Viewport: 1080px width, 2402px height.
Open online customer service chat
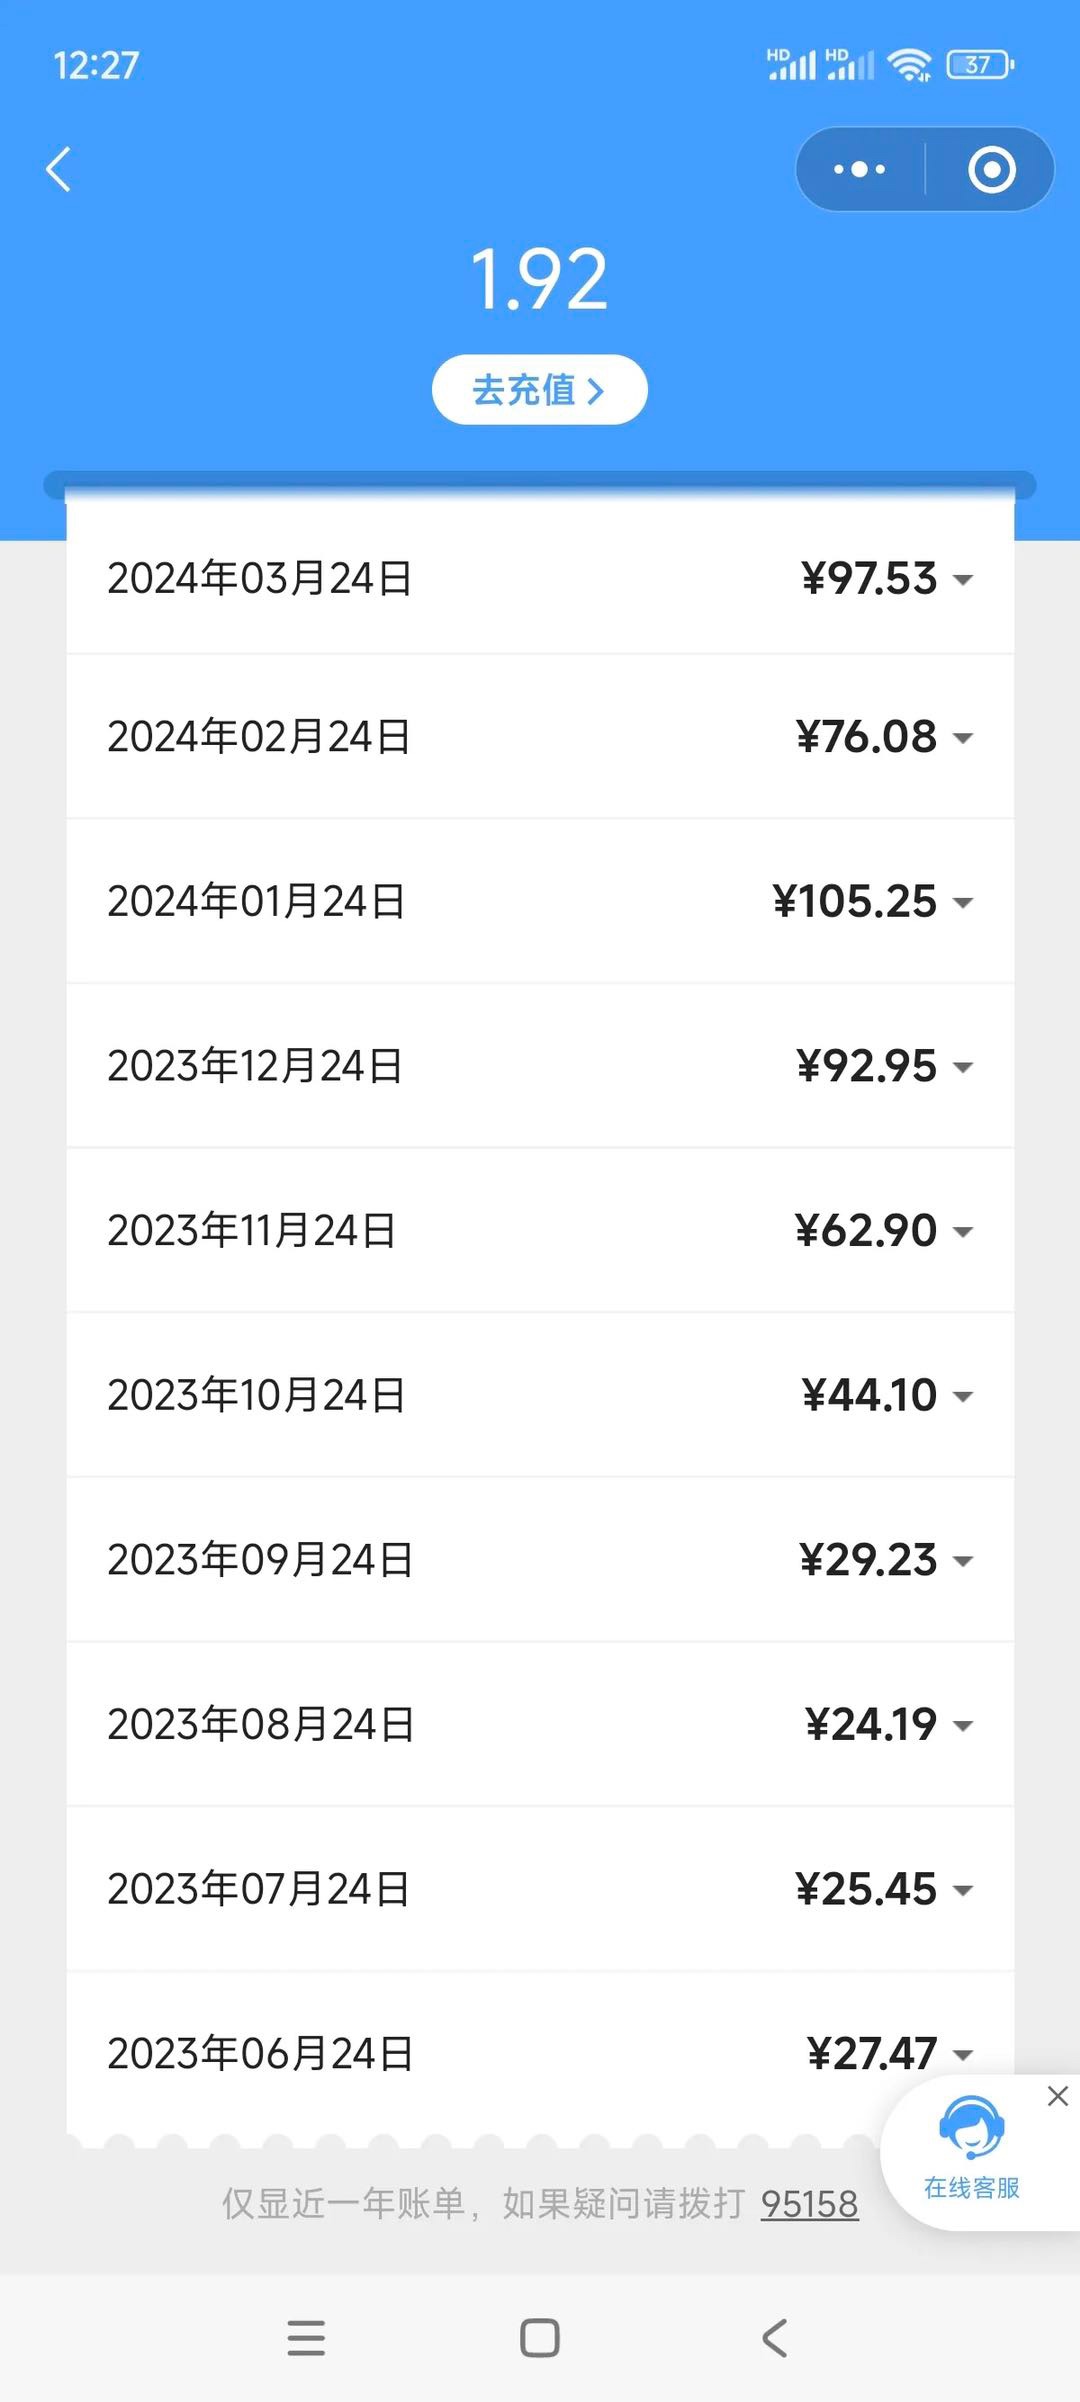(971, 2150)
